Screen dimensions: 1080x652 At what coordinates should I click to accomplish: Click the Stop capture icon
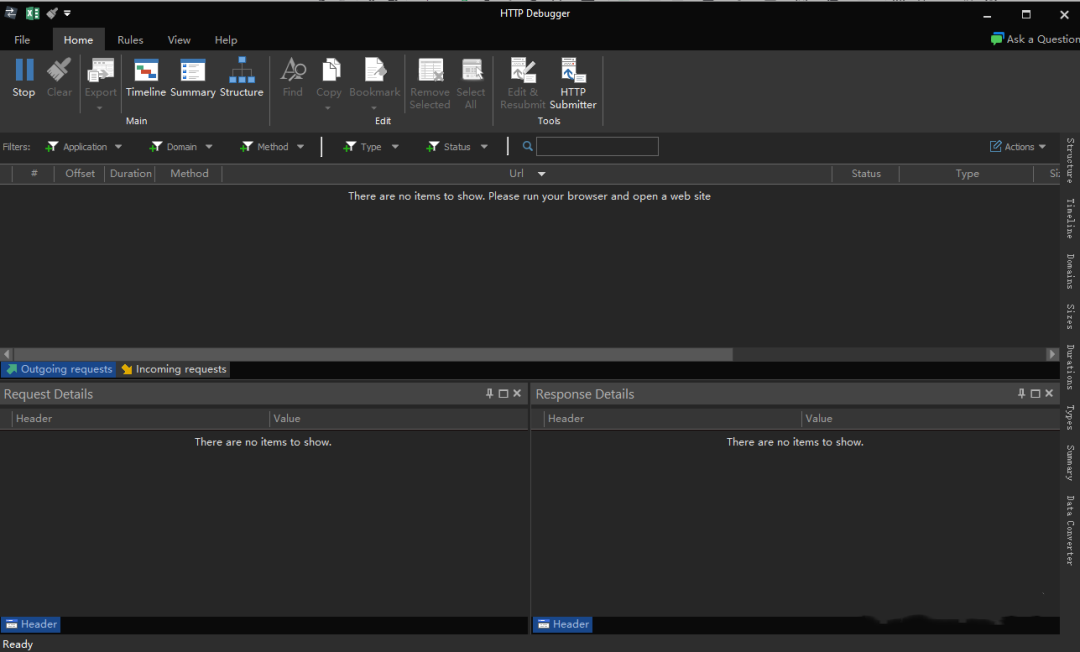(24, 70)
